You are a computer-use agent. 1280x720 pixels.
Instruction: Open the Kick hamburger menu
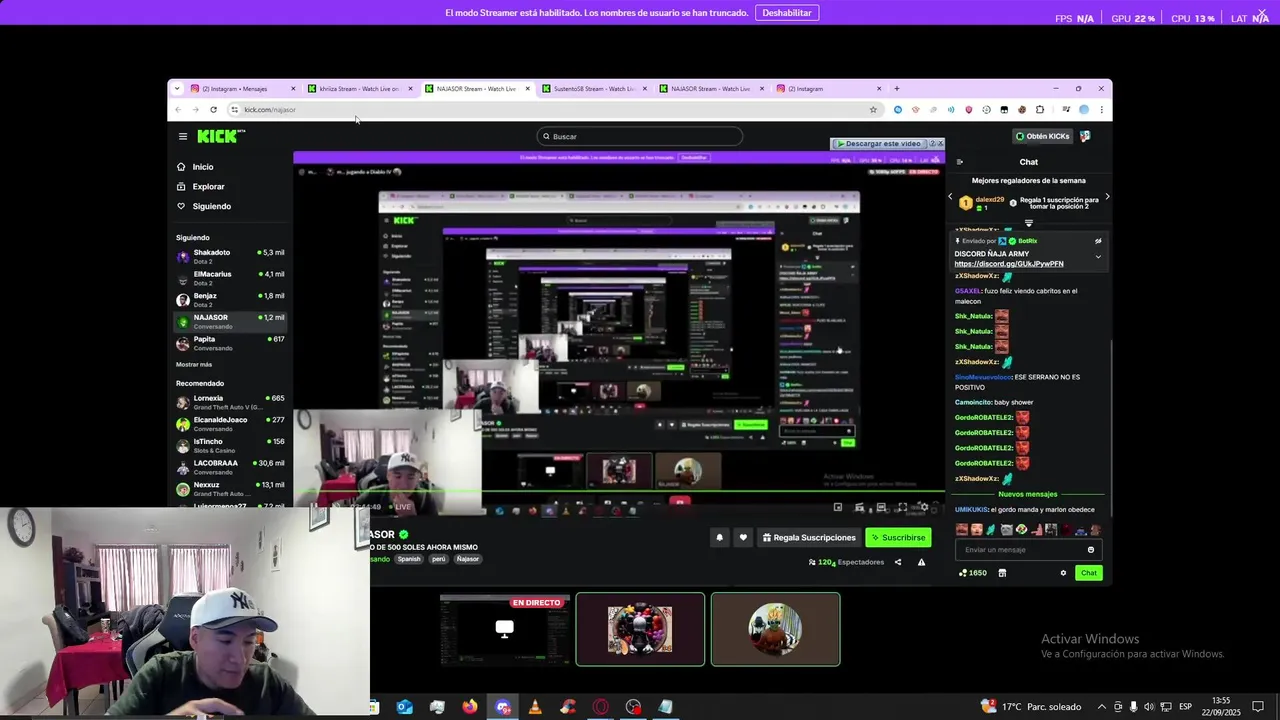click(x=183, y=136)
